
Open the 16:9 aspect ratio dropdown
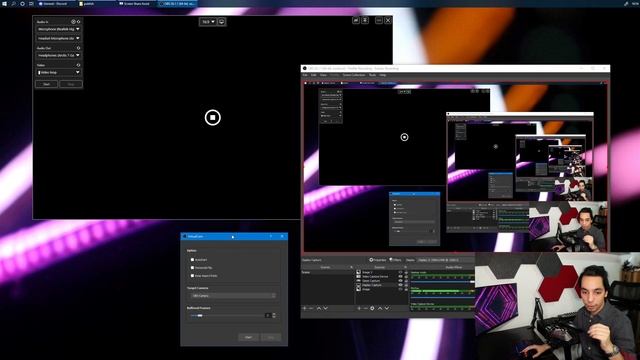coord(208,22)
